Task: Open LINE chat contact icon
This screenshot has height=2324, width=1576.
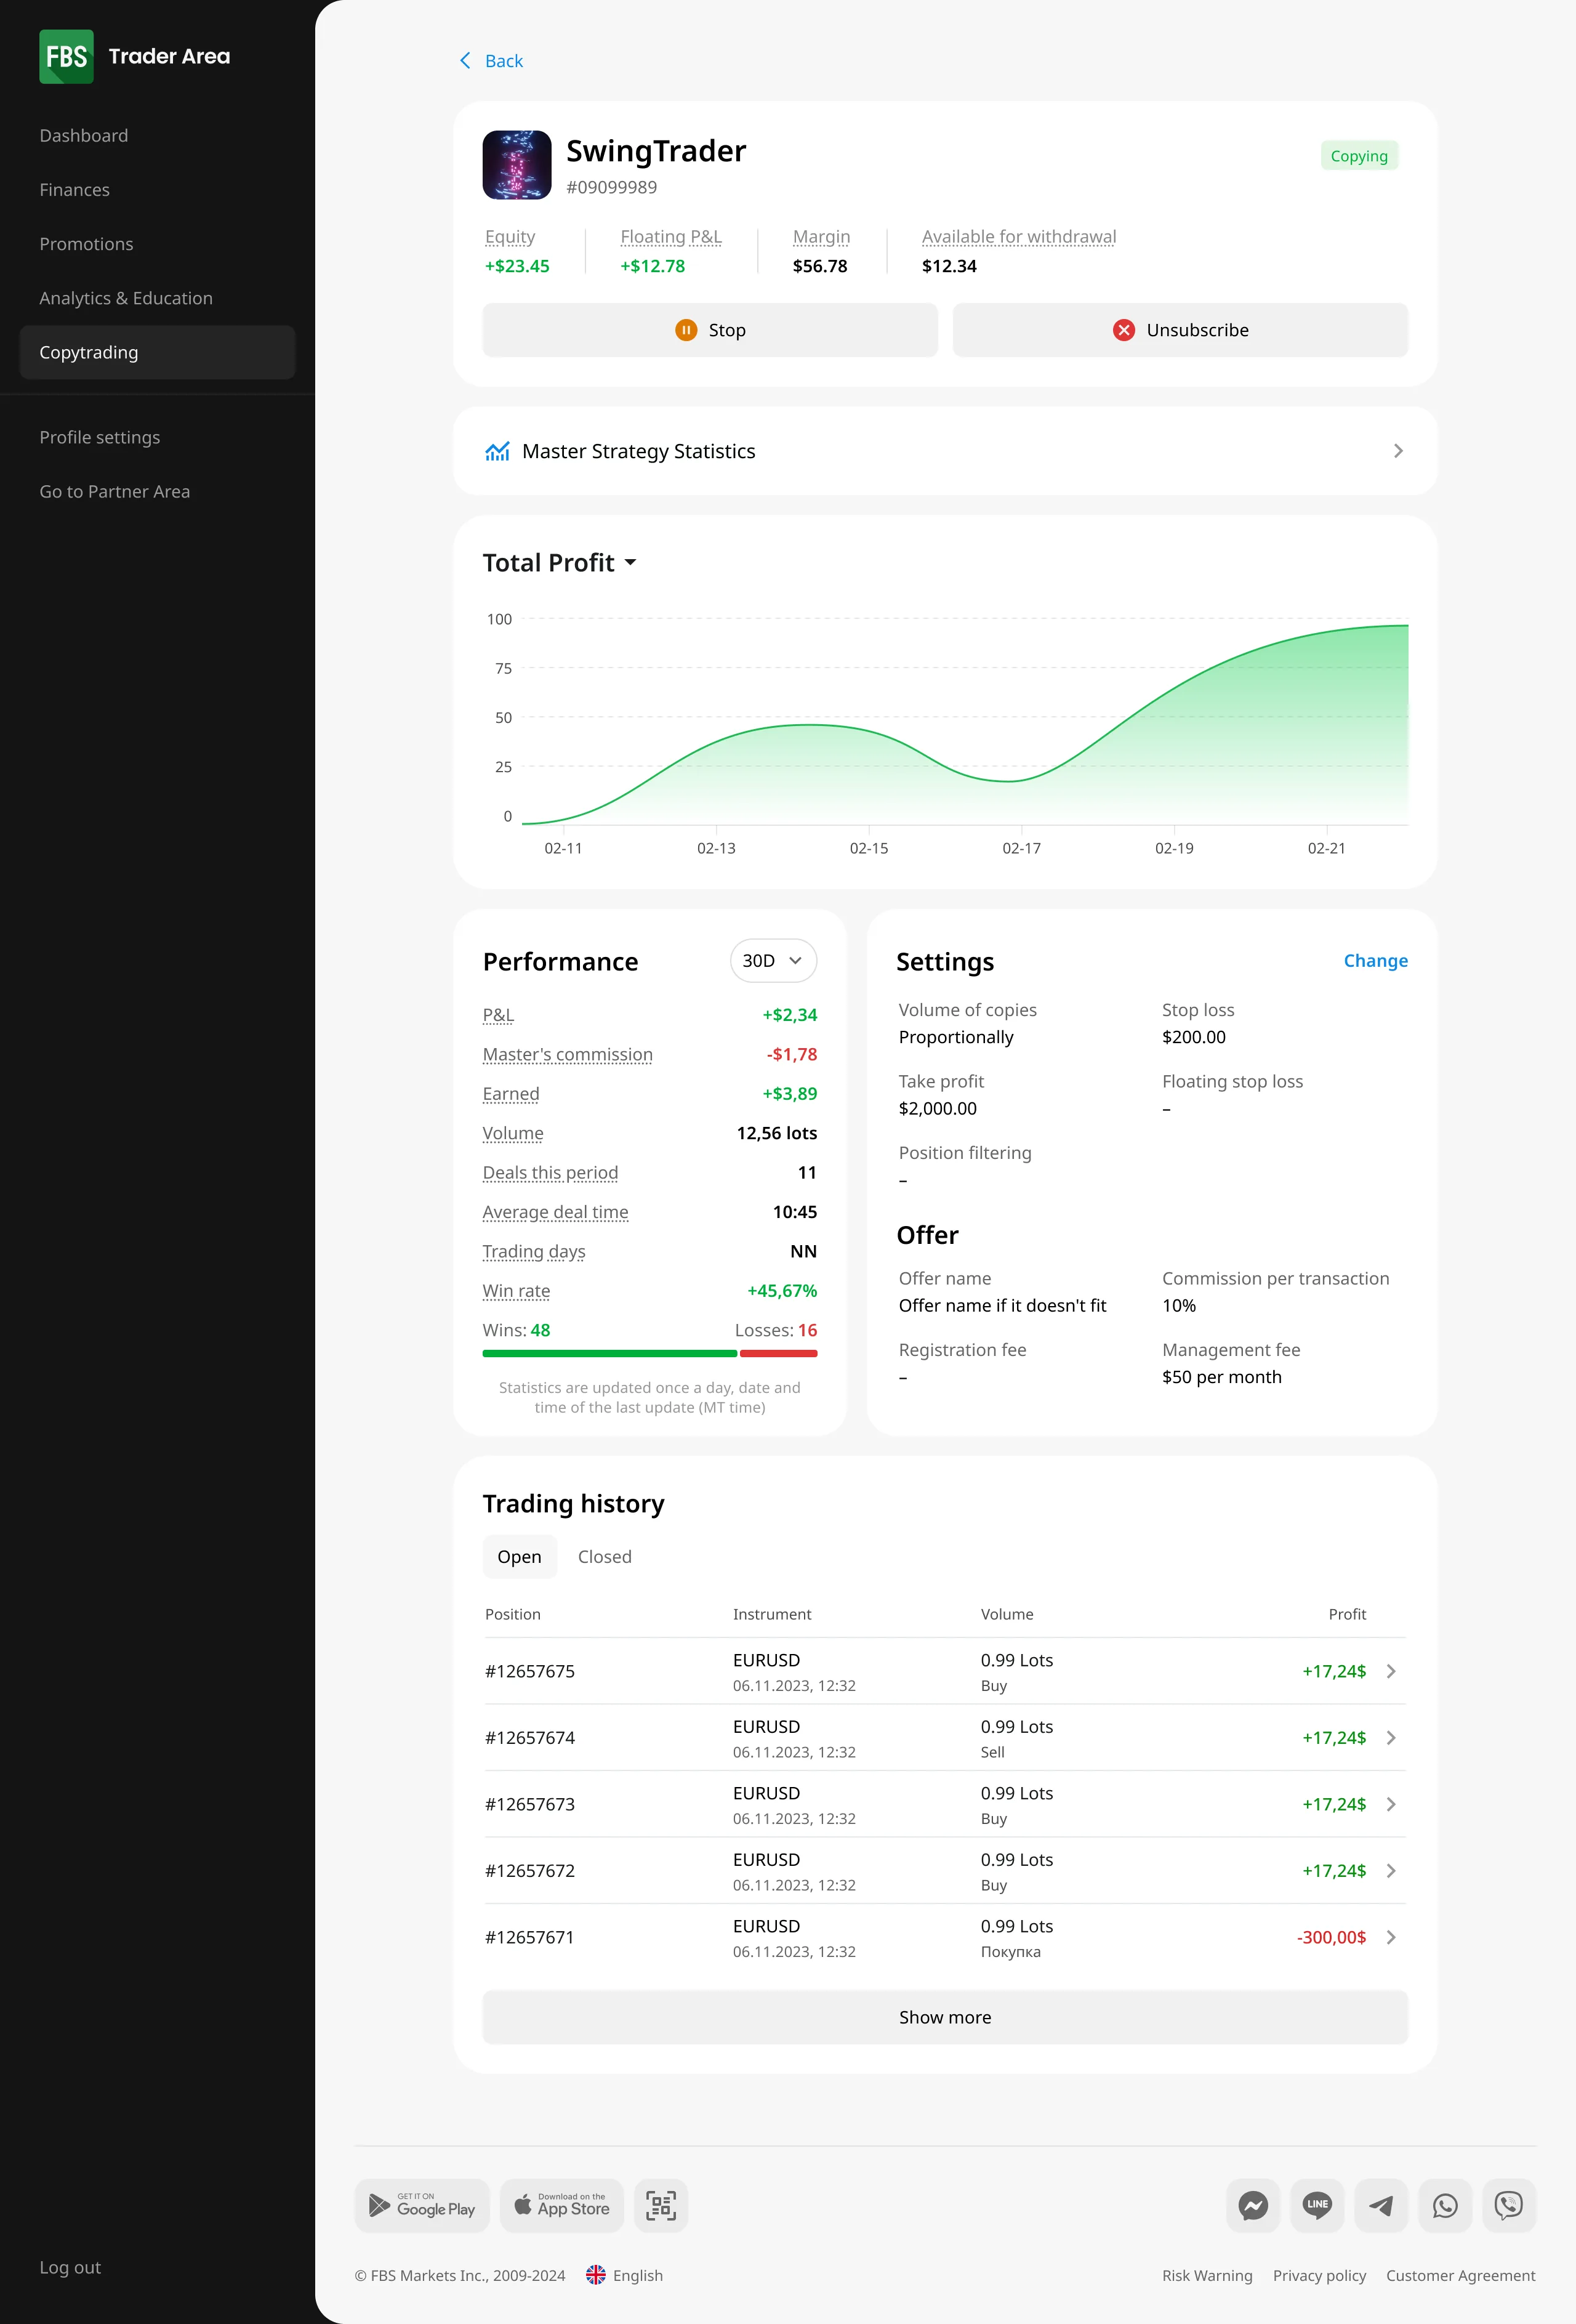Action: [x=1317, y=2205]
